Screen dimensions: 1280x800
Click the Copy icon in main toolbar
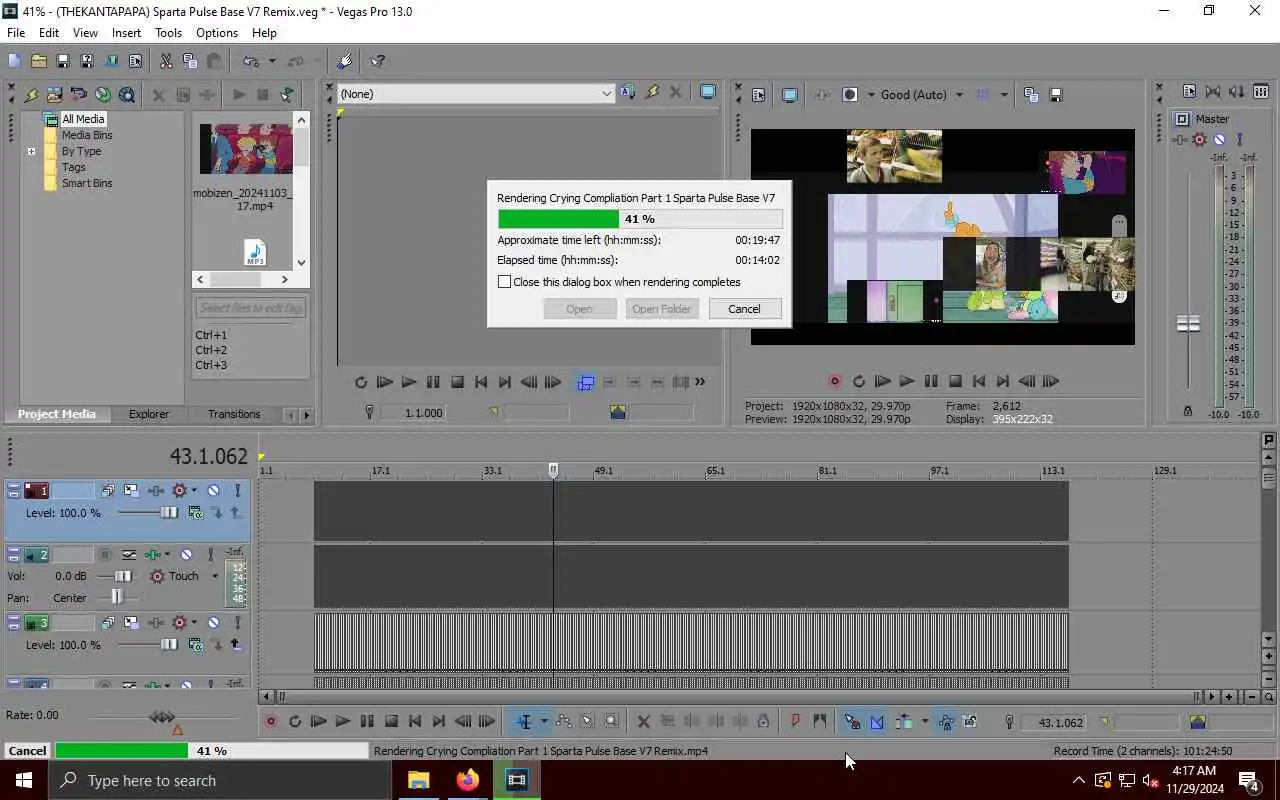coord(190,61)
